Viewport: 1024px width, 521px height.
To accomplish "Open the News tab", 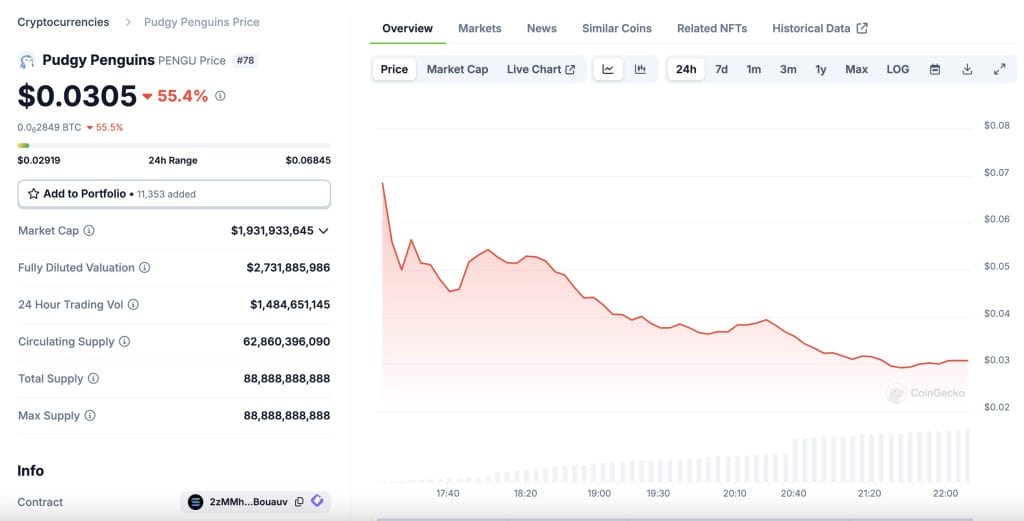I will click(541, 28).
